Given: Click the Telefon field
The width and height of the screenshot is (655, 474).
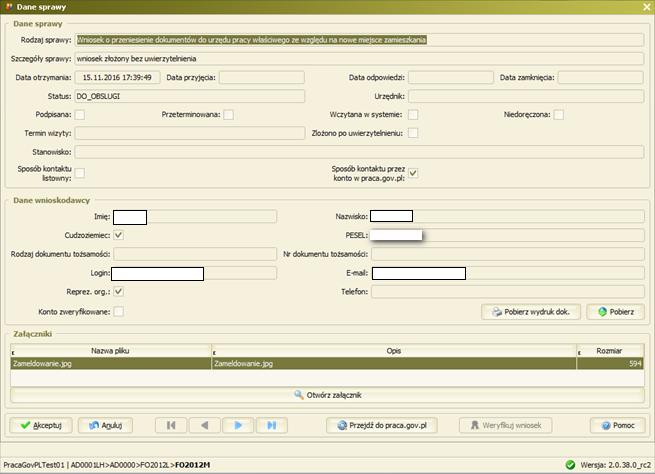Looking at the screenshot, I should (x=508, y=291).
